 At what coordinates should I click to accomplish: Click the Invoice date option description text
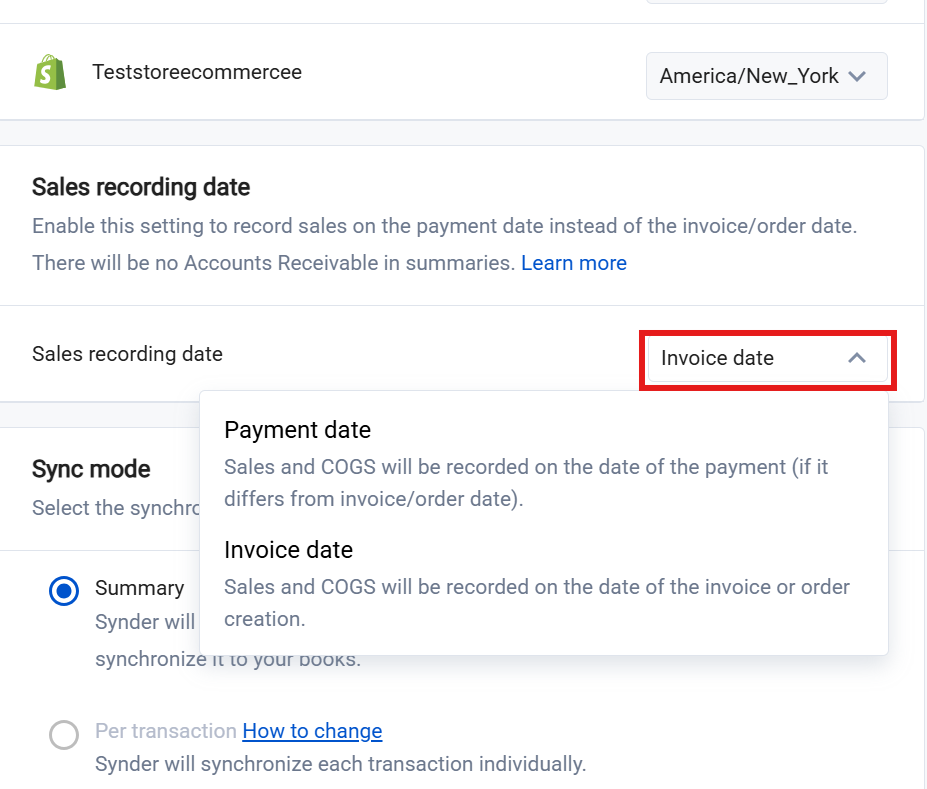click(536, 602)
